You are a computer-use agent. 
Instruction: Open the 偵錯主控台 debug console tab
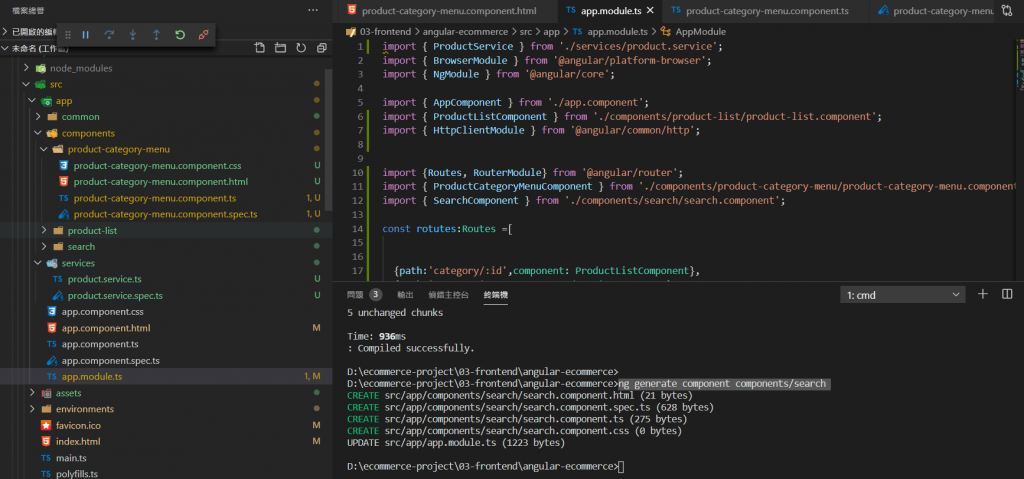449,295
